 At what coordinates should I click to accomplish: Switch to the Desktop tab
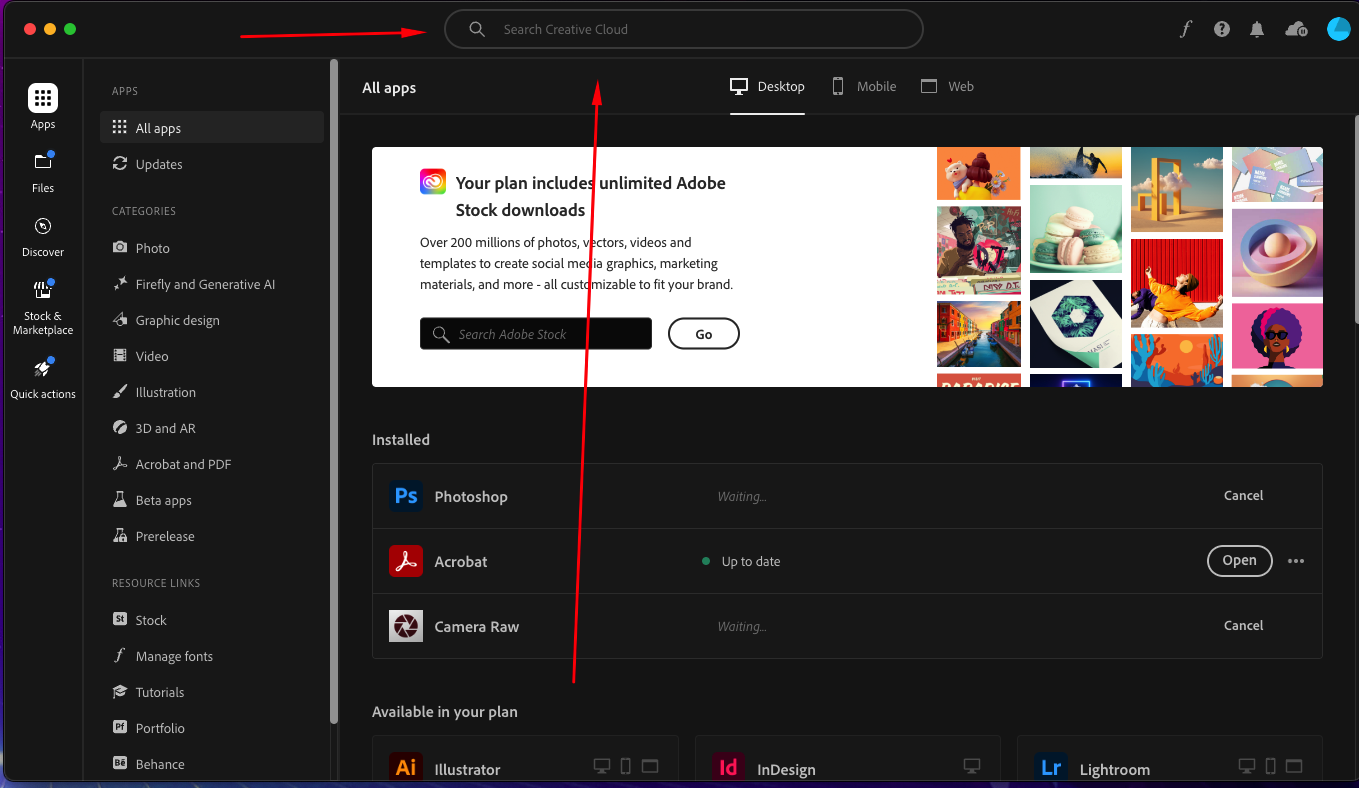pyautogui.click(x=767, y=87)
